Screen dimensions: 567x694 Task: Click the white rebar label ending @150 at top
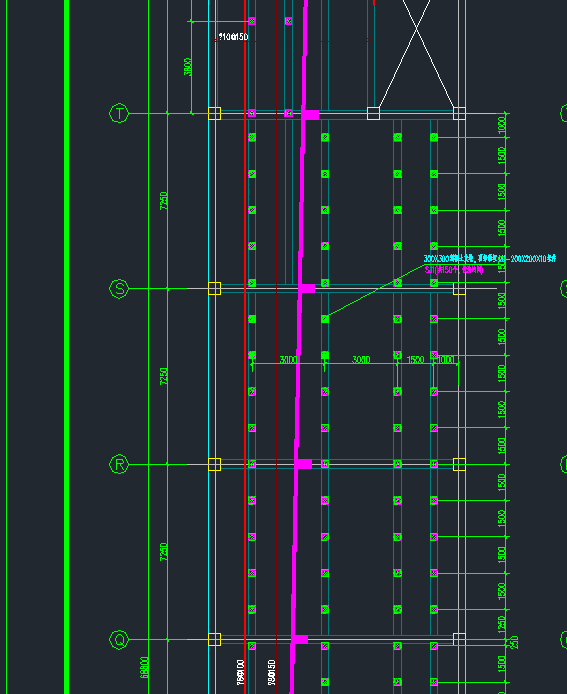233,37
